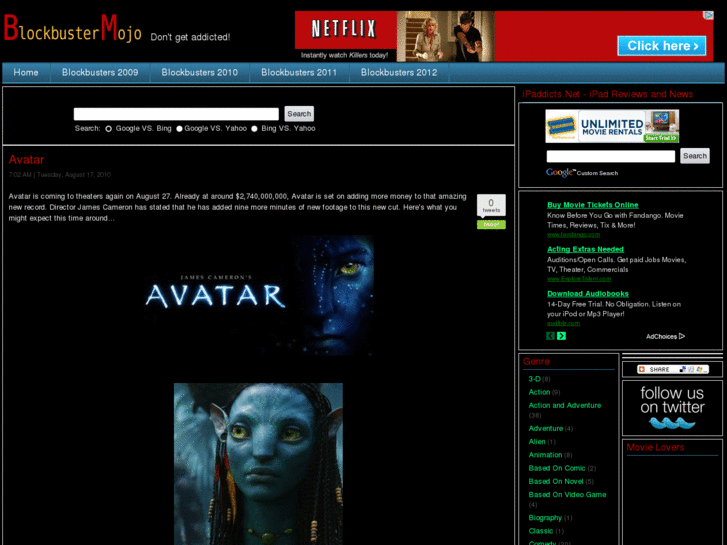This screenshot has height=545, width=727.
Task: Focus the Google Custom Search field
Action: [611, 156]
